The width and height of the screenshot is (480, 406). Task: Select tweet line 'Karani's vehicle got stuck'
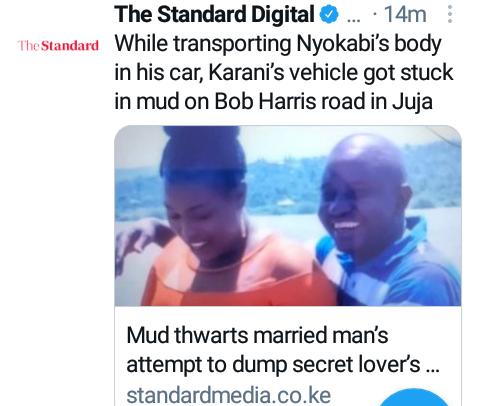tap(331, 72)
